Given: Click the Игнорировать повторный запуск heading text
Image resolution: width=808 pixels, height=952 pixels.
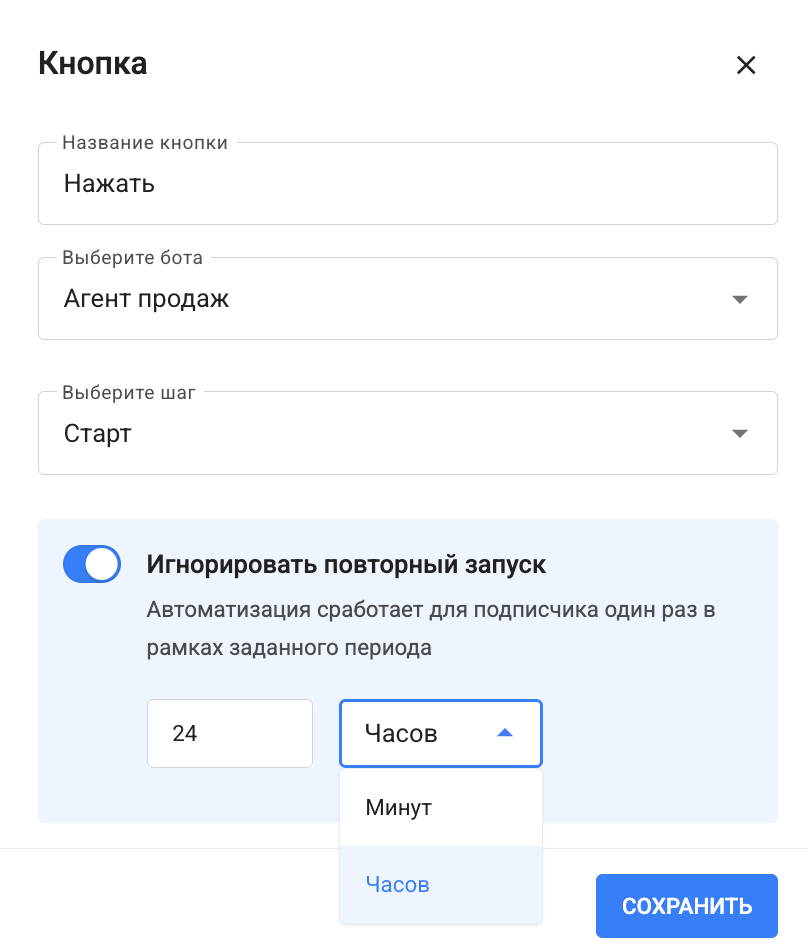Looking at the screenshot, I should (x=346, y=565).
